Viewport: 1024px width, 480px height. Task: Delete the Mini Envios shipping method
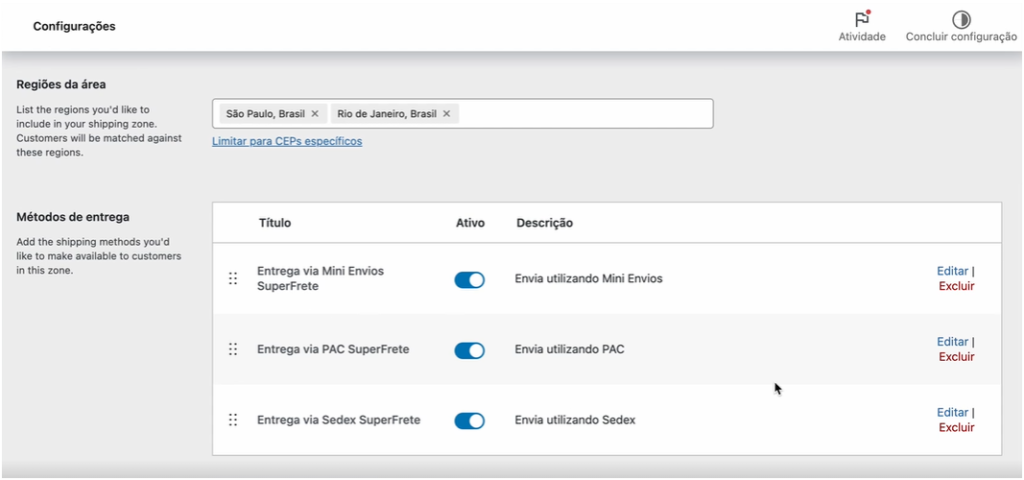pyautogui.click(x=956, y=286)
